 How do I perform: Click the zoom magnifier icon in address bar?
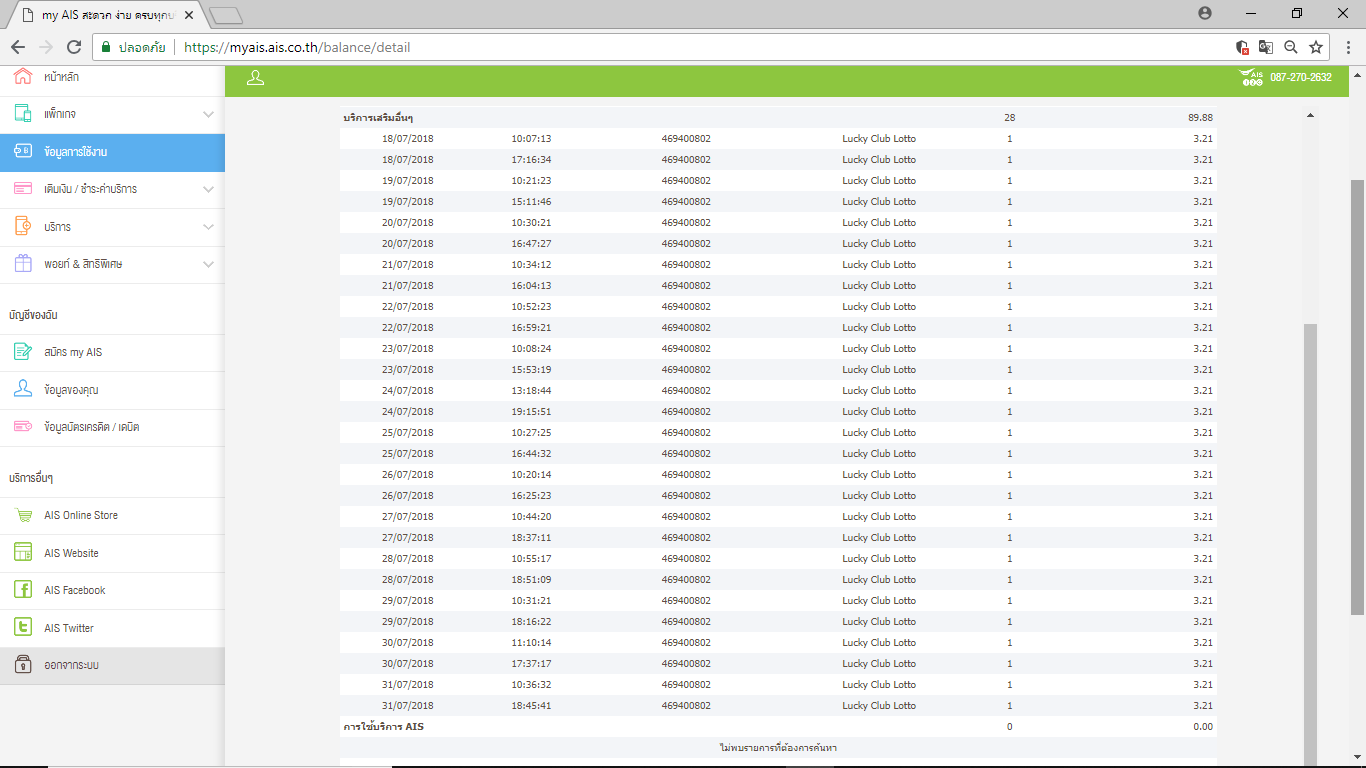click(1291, 47)
